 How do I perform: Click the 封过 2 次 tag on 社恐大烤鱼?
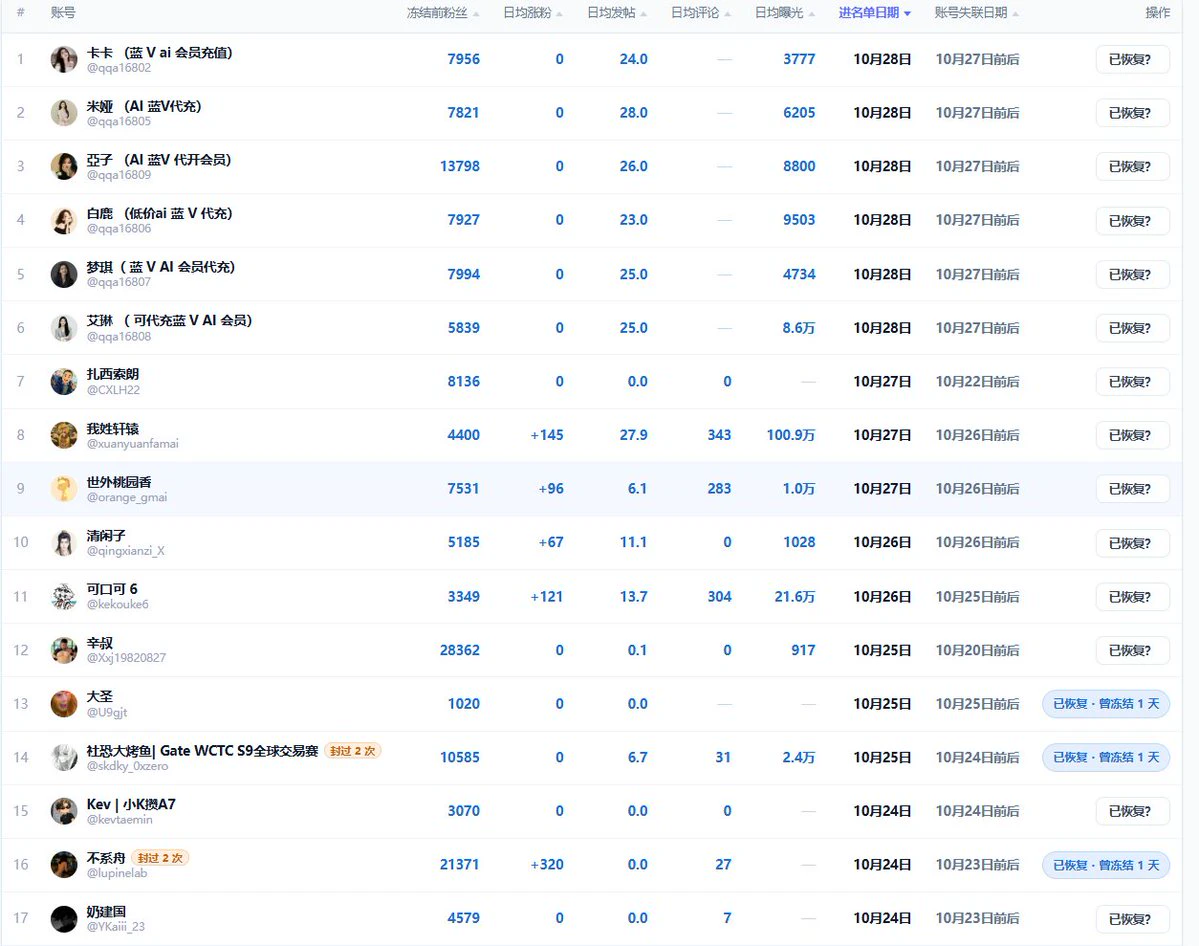pyautogui.click(x=353, y=751)
